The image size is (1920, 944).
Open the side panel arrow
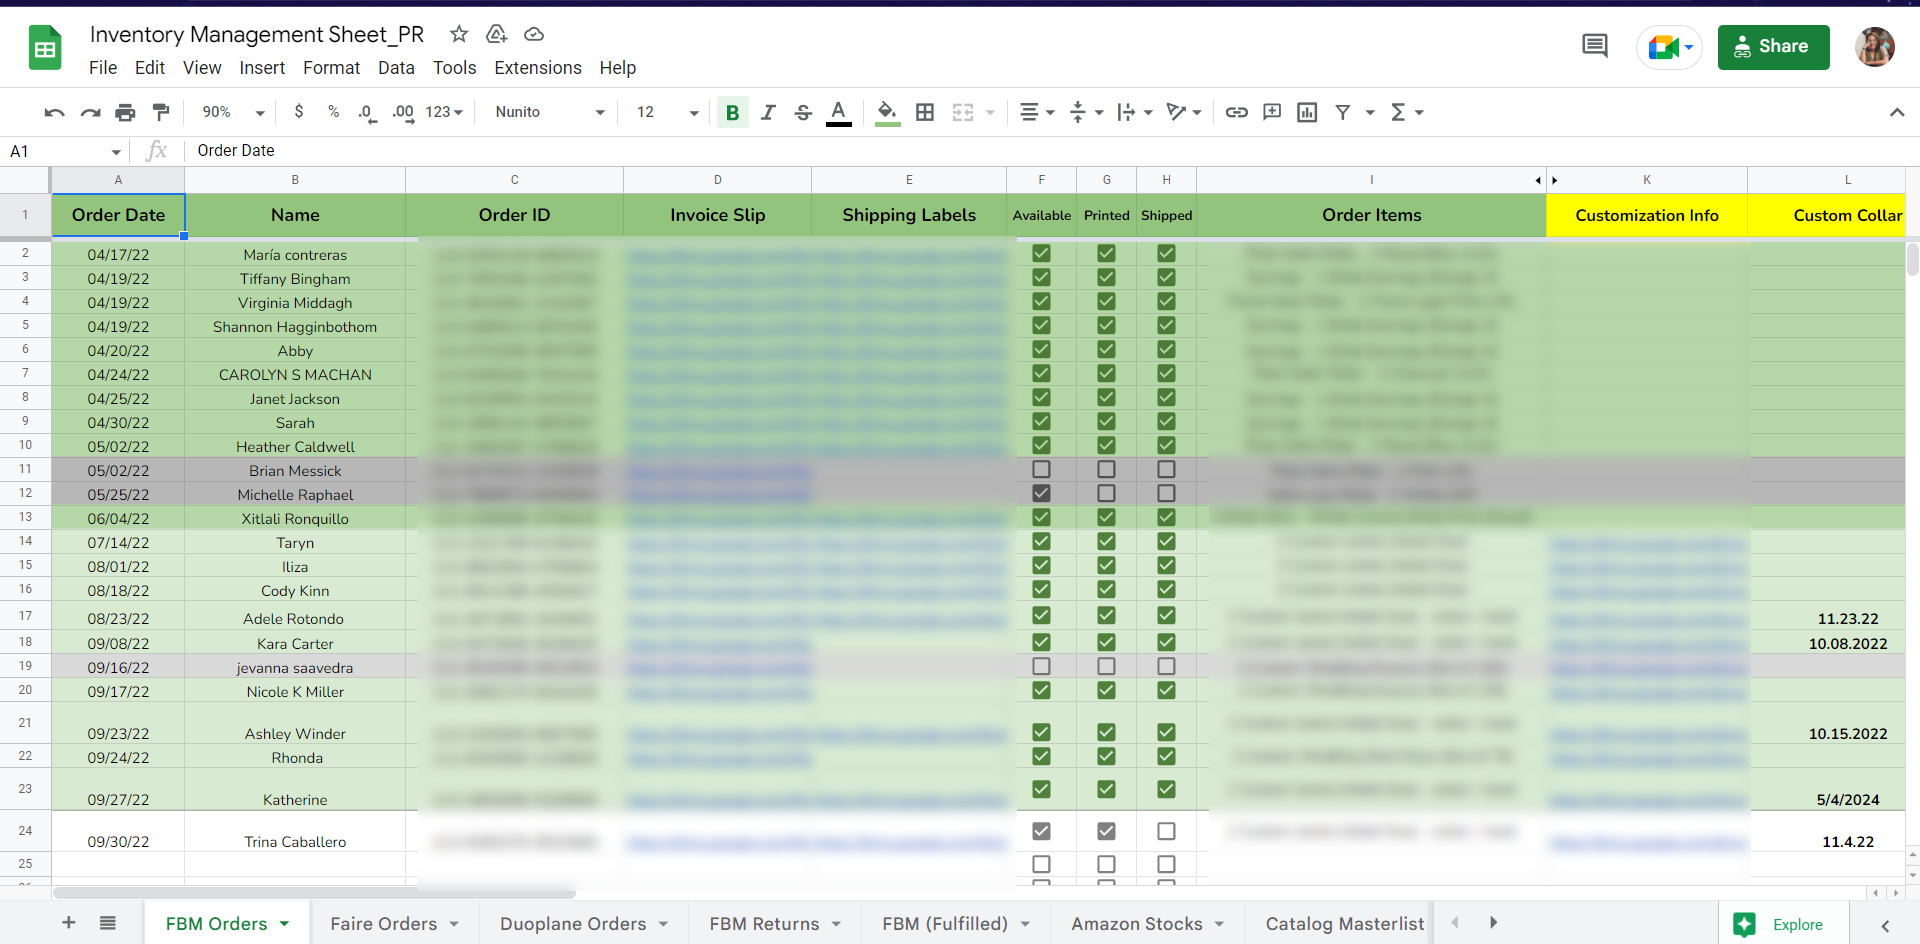[1885, 926]
